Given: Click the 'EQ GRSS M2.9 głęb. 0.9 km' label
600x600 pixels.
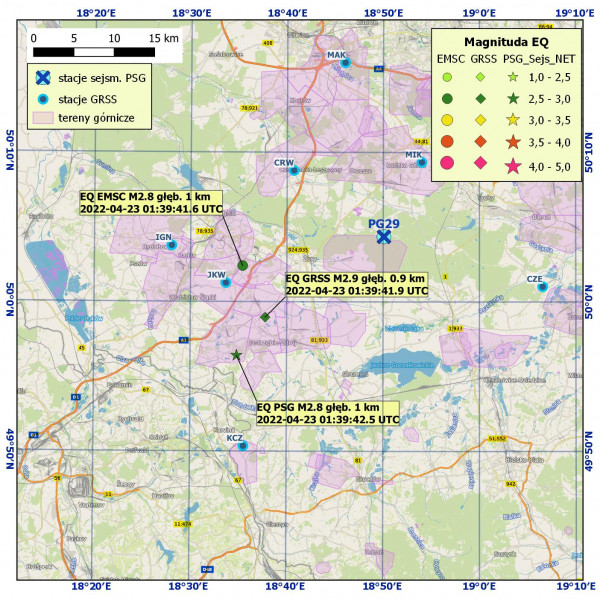Looking at the screenshot, I should pyautogui.click(x=355, y=278).
